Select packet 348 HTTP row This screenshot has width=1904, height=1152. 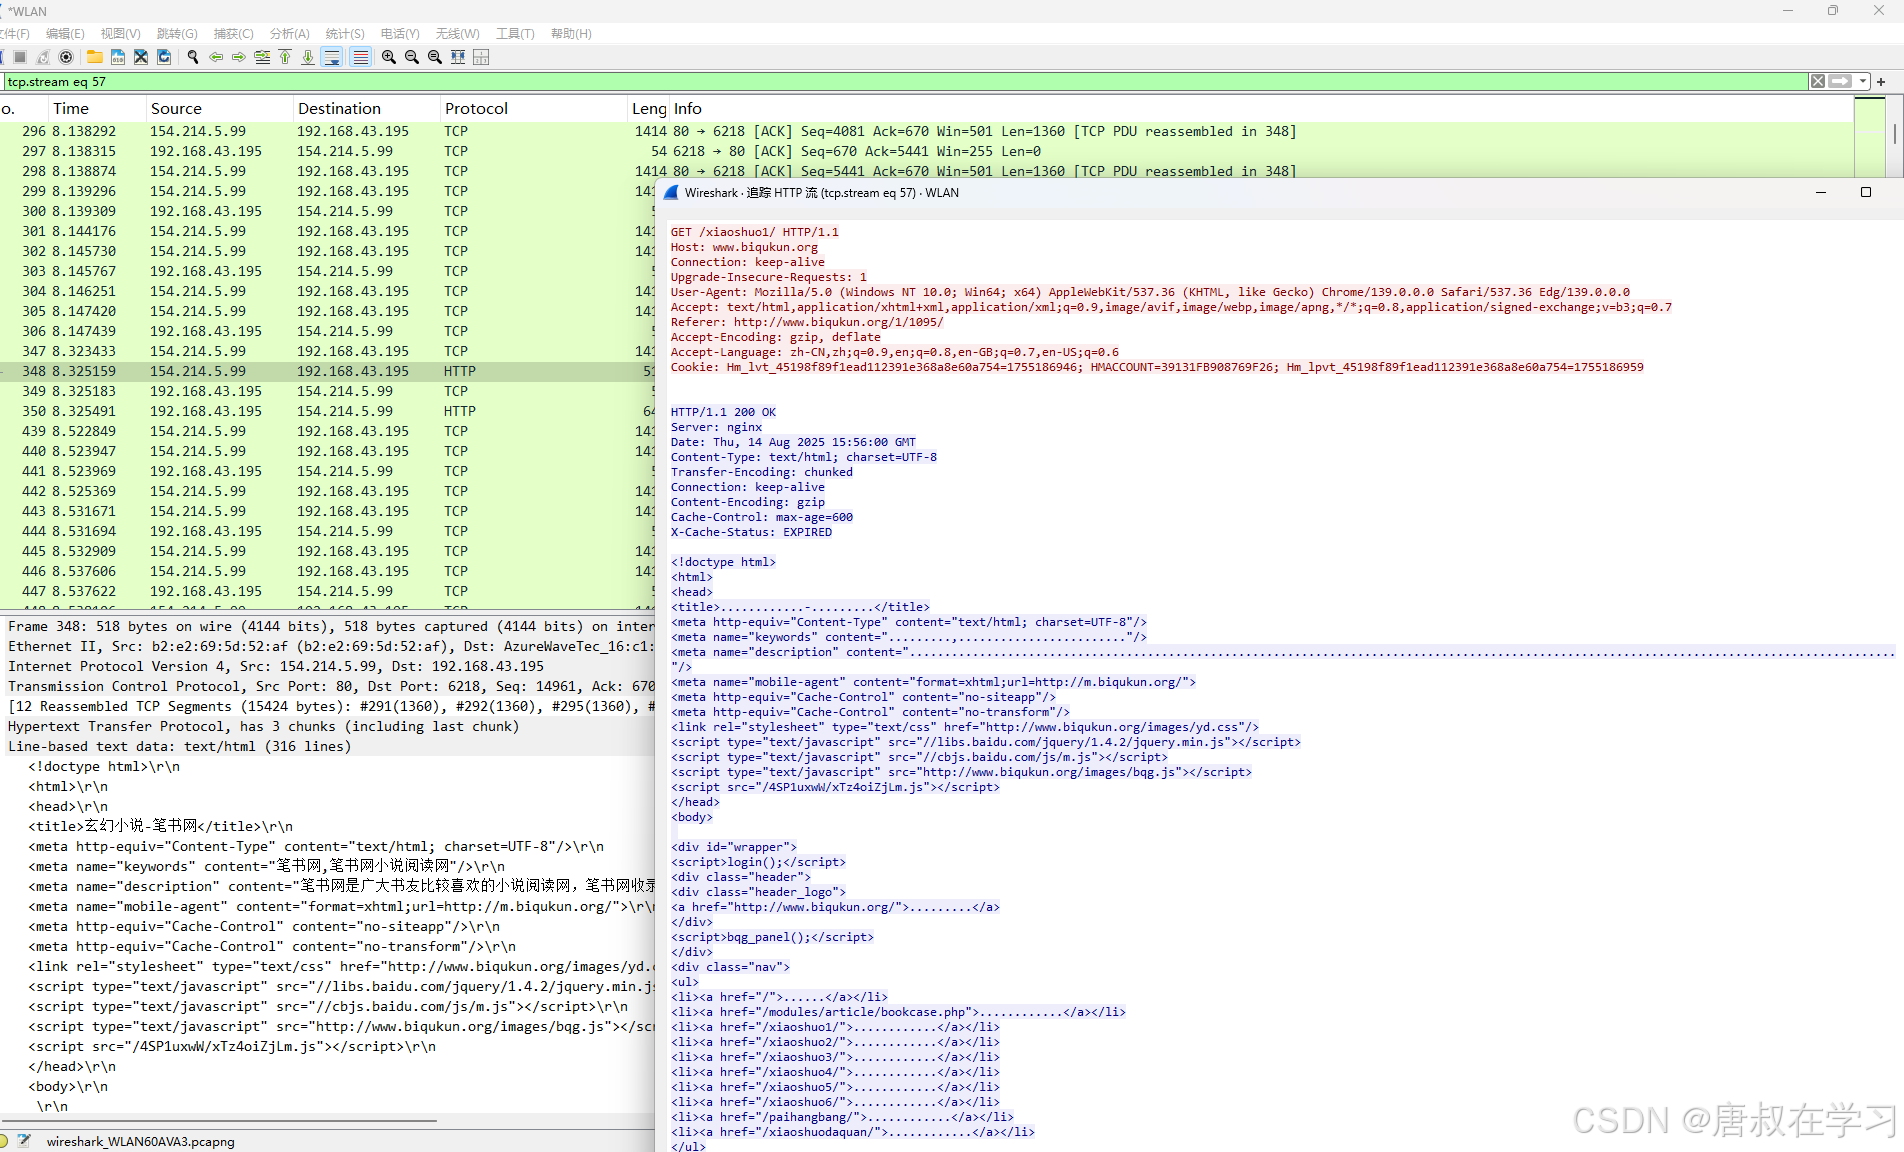point(327,371)
